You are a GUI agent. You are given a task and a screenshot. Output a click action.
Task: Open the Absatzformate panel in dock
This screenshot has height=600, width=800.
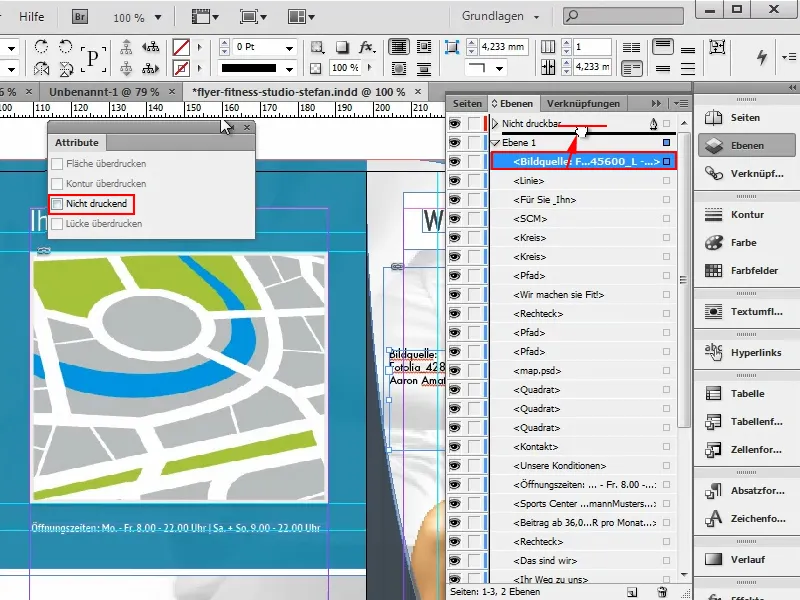(745, 490)
